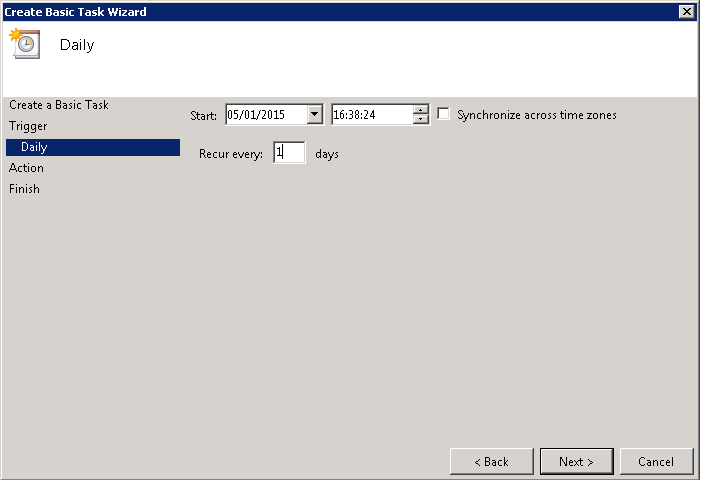This screenshot has width=702, height=480.
Task: Increase start time with up spinner arrow
Action: point(421,110)
